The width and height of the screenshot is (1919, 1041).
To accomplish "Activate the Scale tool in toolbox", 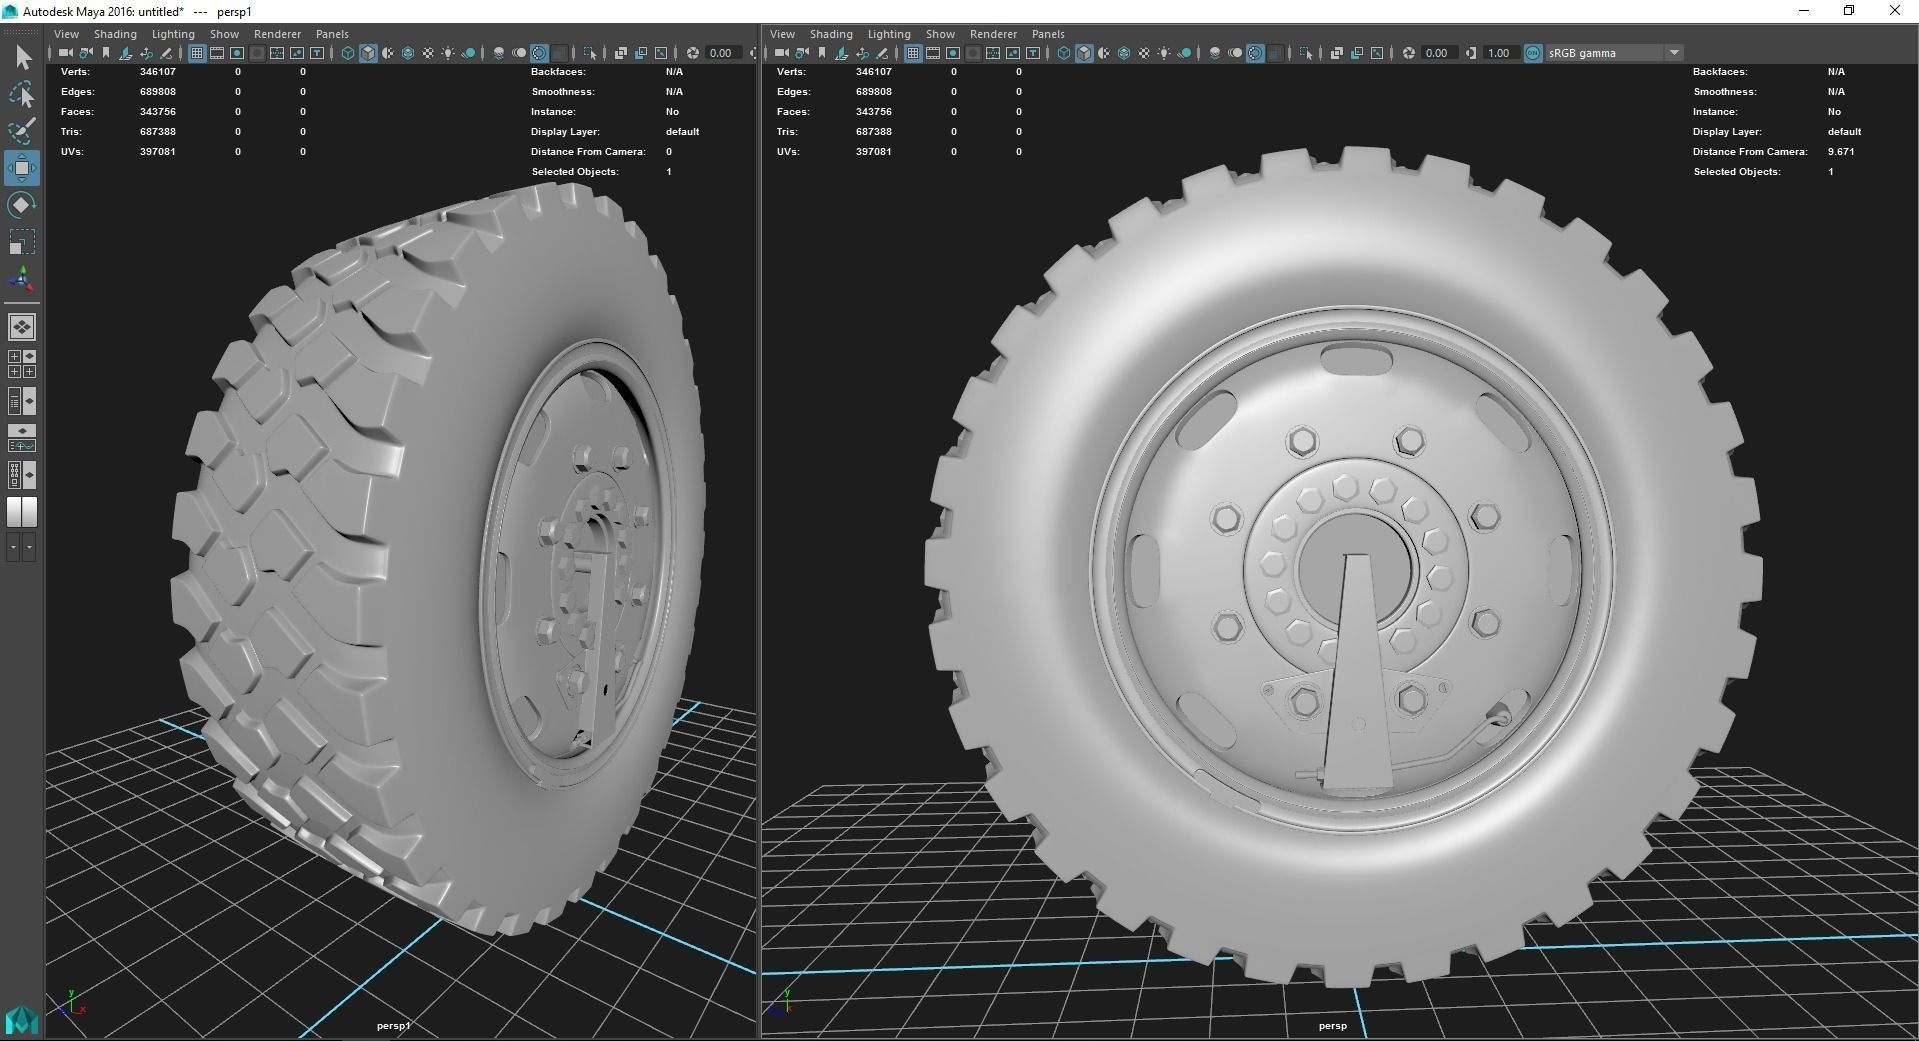I will coord(22,242).
